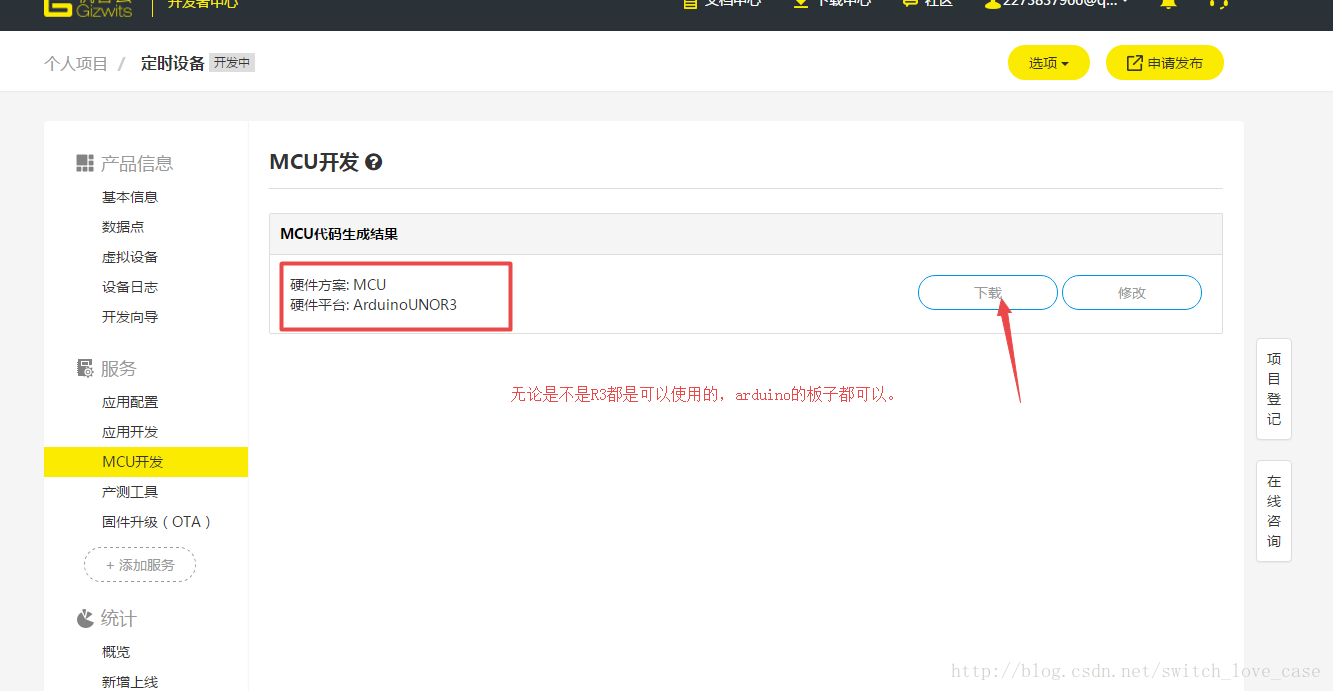
Task: Open 概览 under 统计
Action: pyautogui.click(x=116, y=652)
